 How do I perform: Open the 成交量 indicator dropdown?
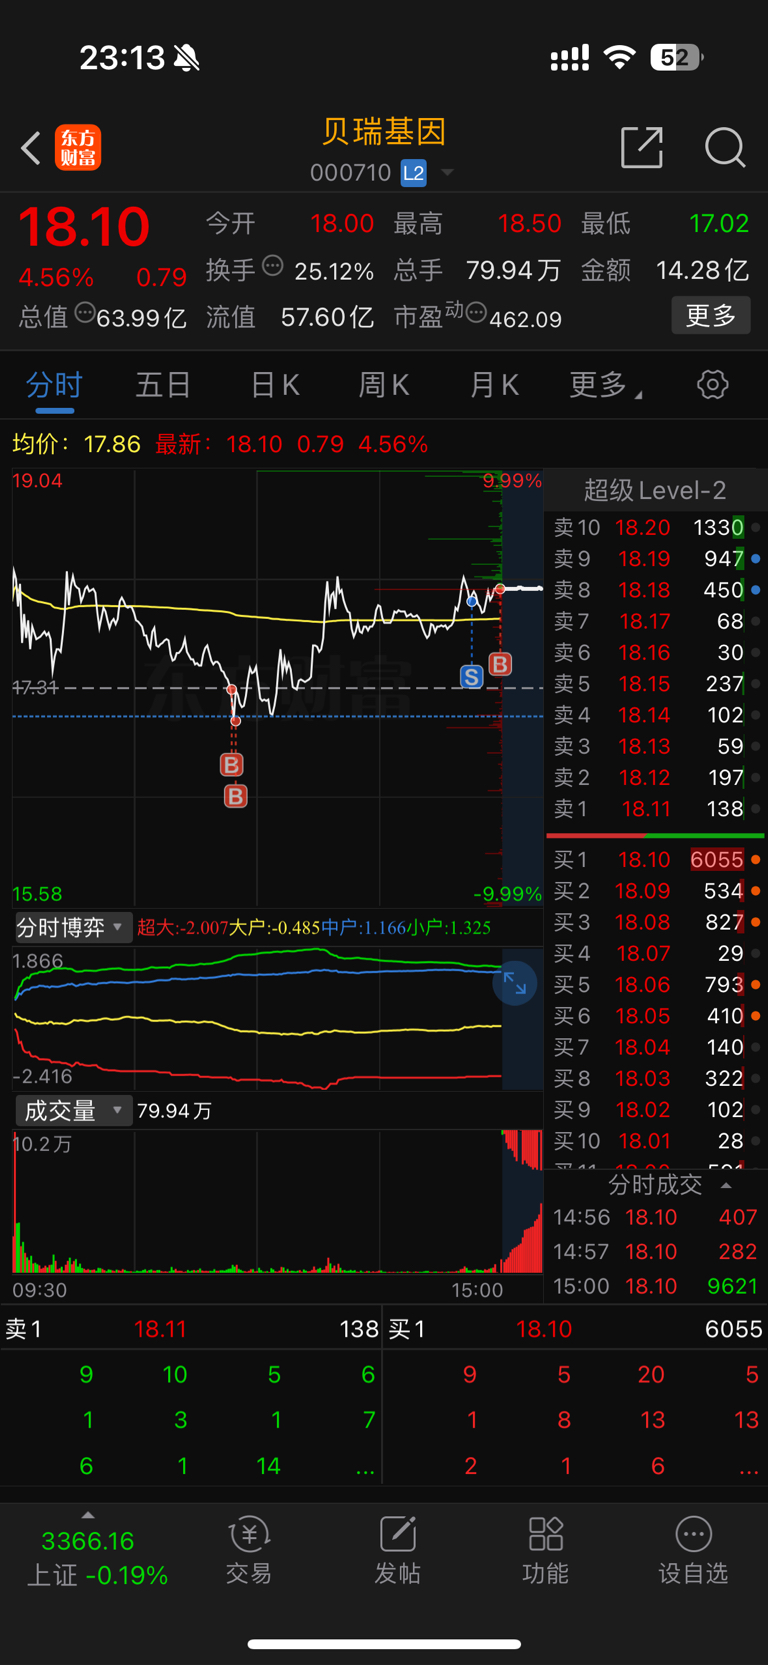(72, 1111)
